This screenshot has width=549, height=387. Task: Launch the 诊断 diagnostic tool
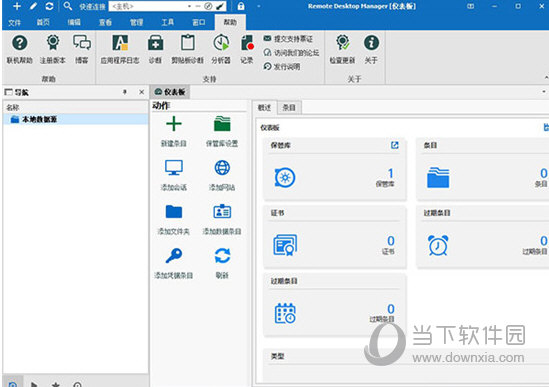[155, 49]
